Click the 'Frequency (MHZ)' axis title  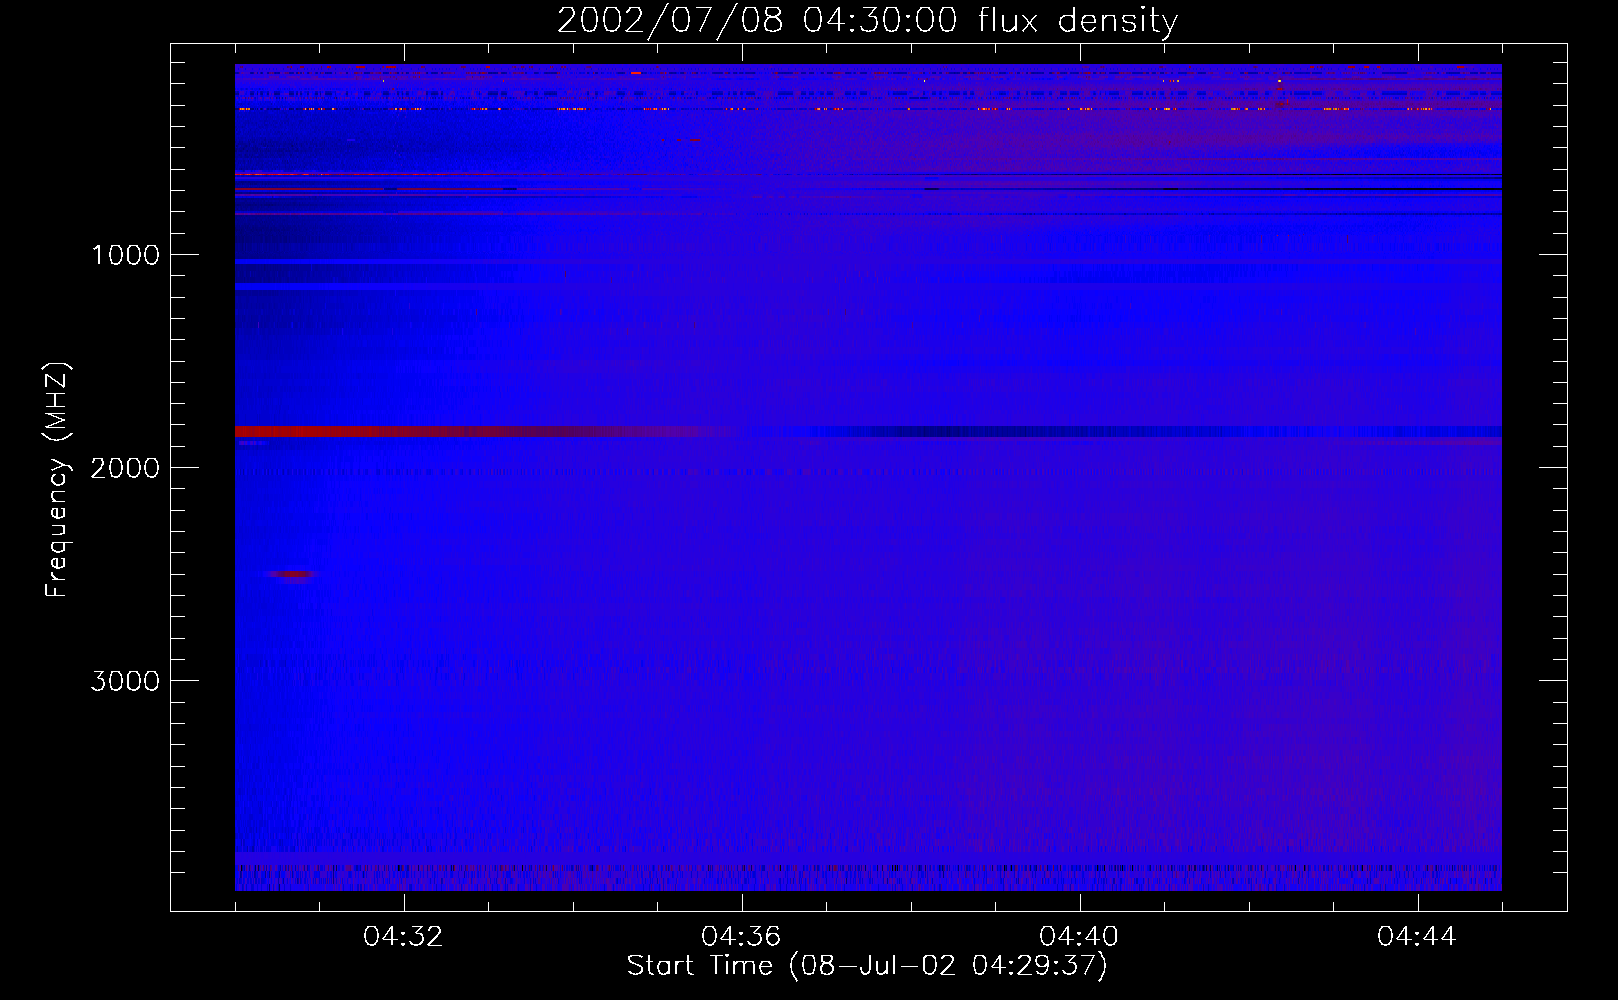coord(56,480)
